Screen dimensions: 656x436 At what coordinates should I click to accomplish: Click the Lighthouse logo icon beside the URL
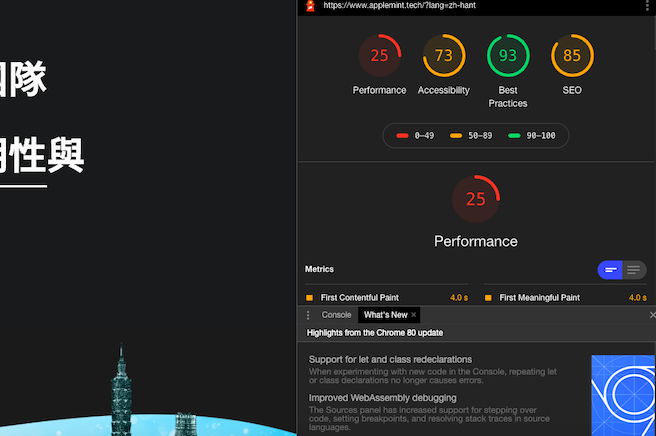coord(309,6)
